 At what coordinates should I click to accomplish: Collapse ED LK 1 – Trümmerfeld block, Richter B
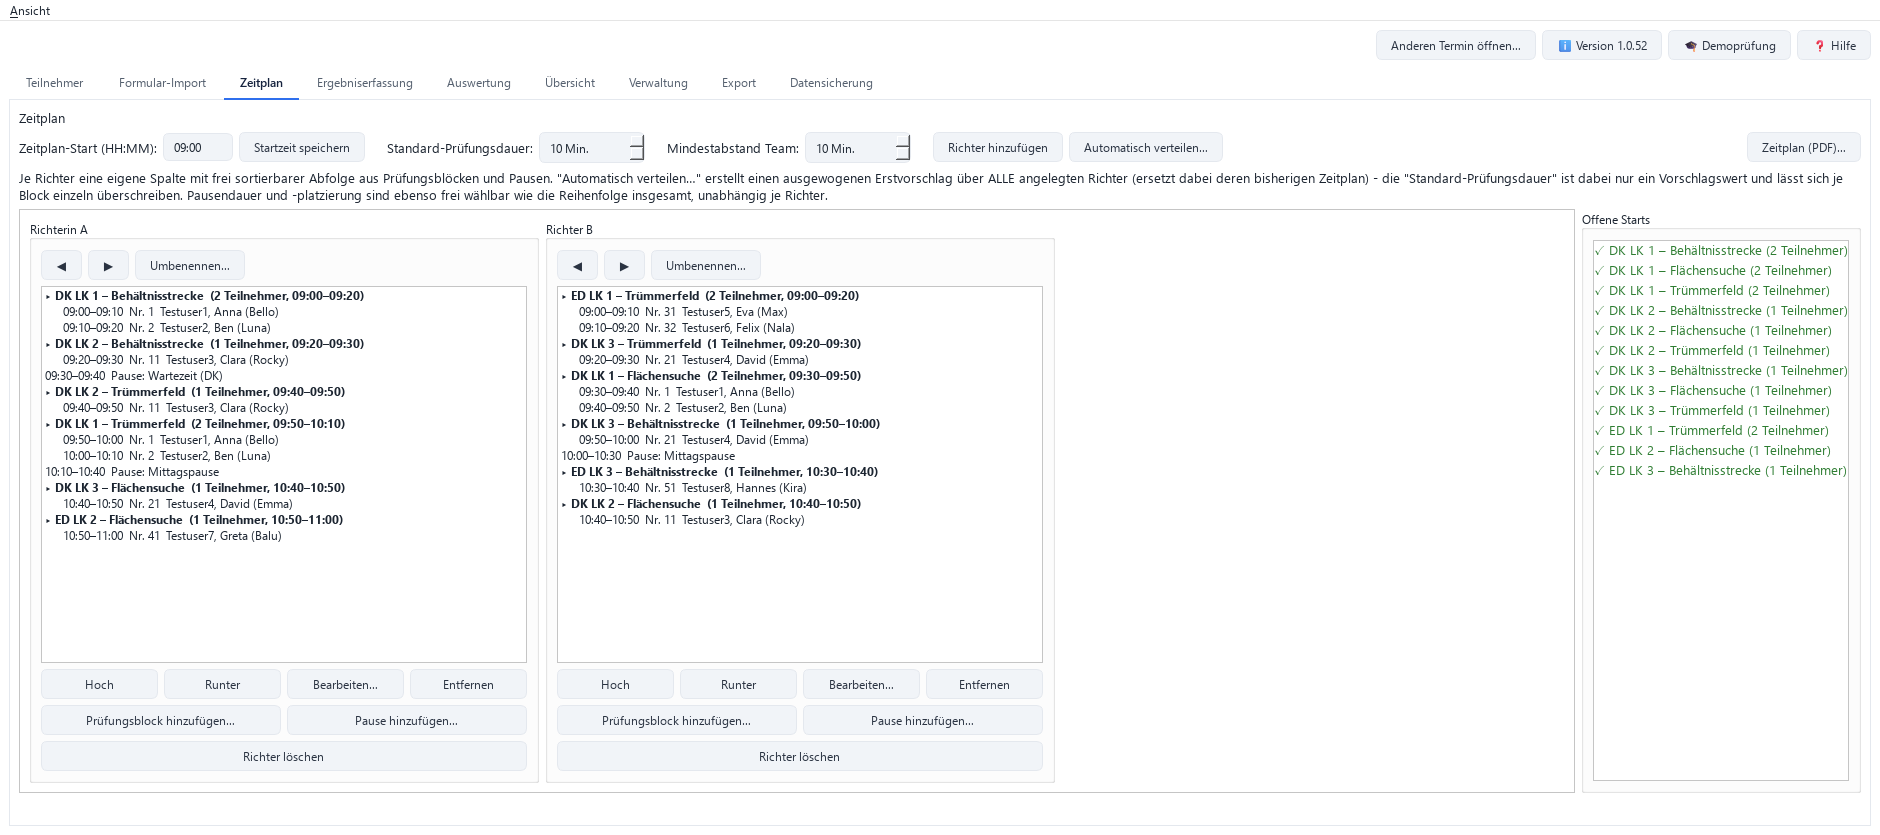coord(564,297)
